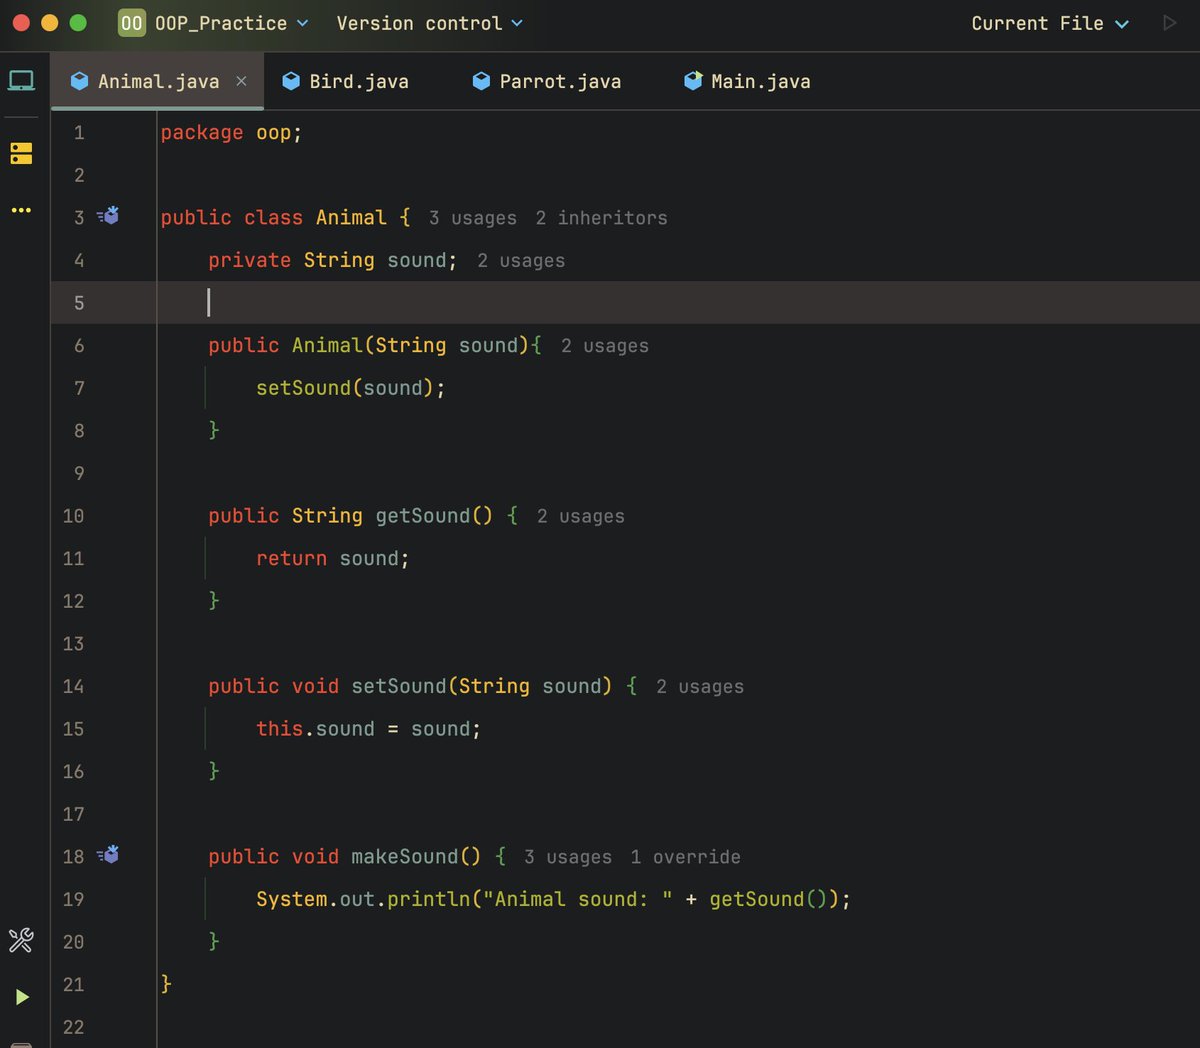Click '2 usages' hint on setSound method
Screen dimensions: 1200x1048
coord(700,687)
